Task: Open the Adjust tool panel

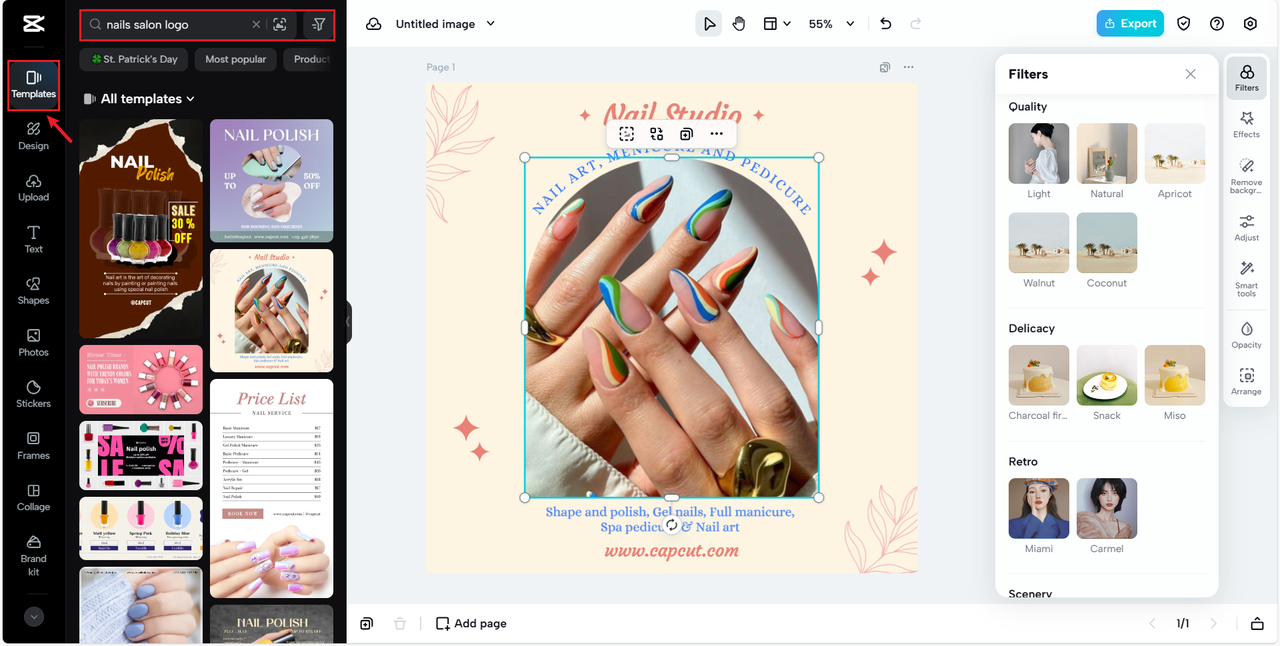Action: (1247, 228)
